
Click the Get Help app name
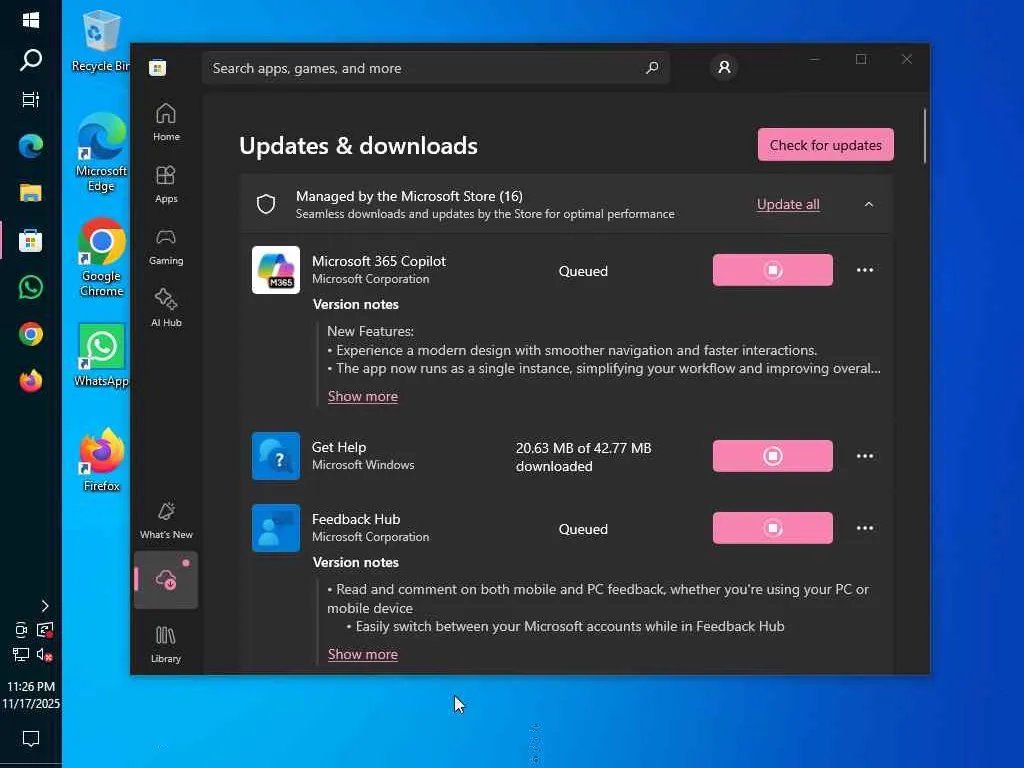coord(339,447)
